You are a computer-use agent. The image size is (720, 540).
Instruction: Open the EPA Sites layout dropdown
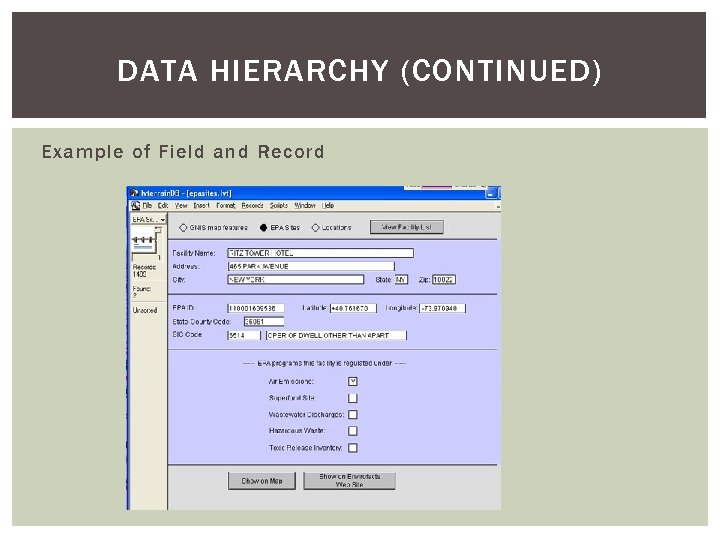149,220
